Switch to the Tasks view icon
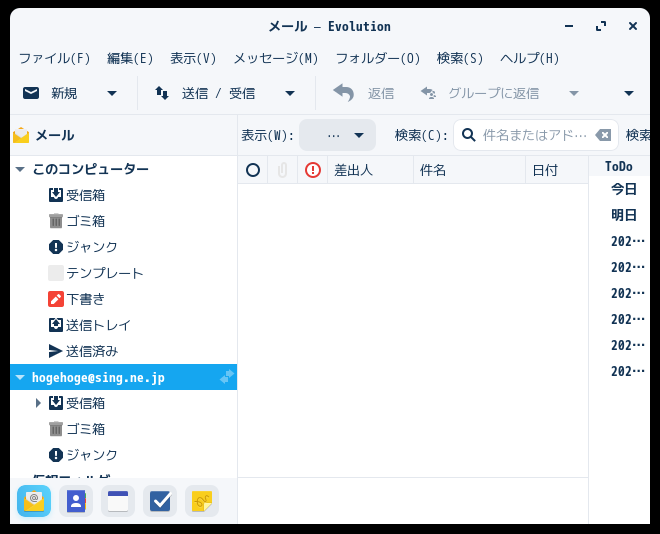This screenshot has height=534, width=660. pyautogui.click(x=160, y=501)
